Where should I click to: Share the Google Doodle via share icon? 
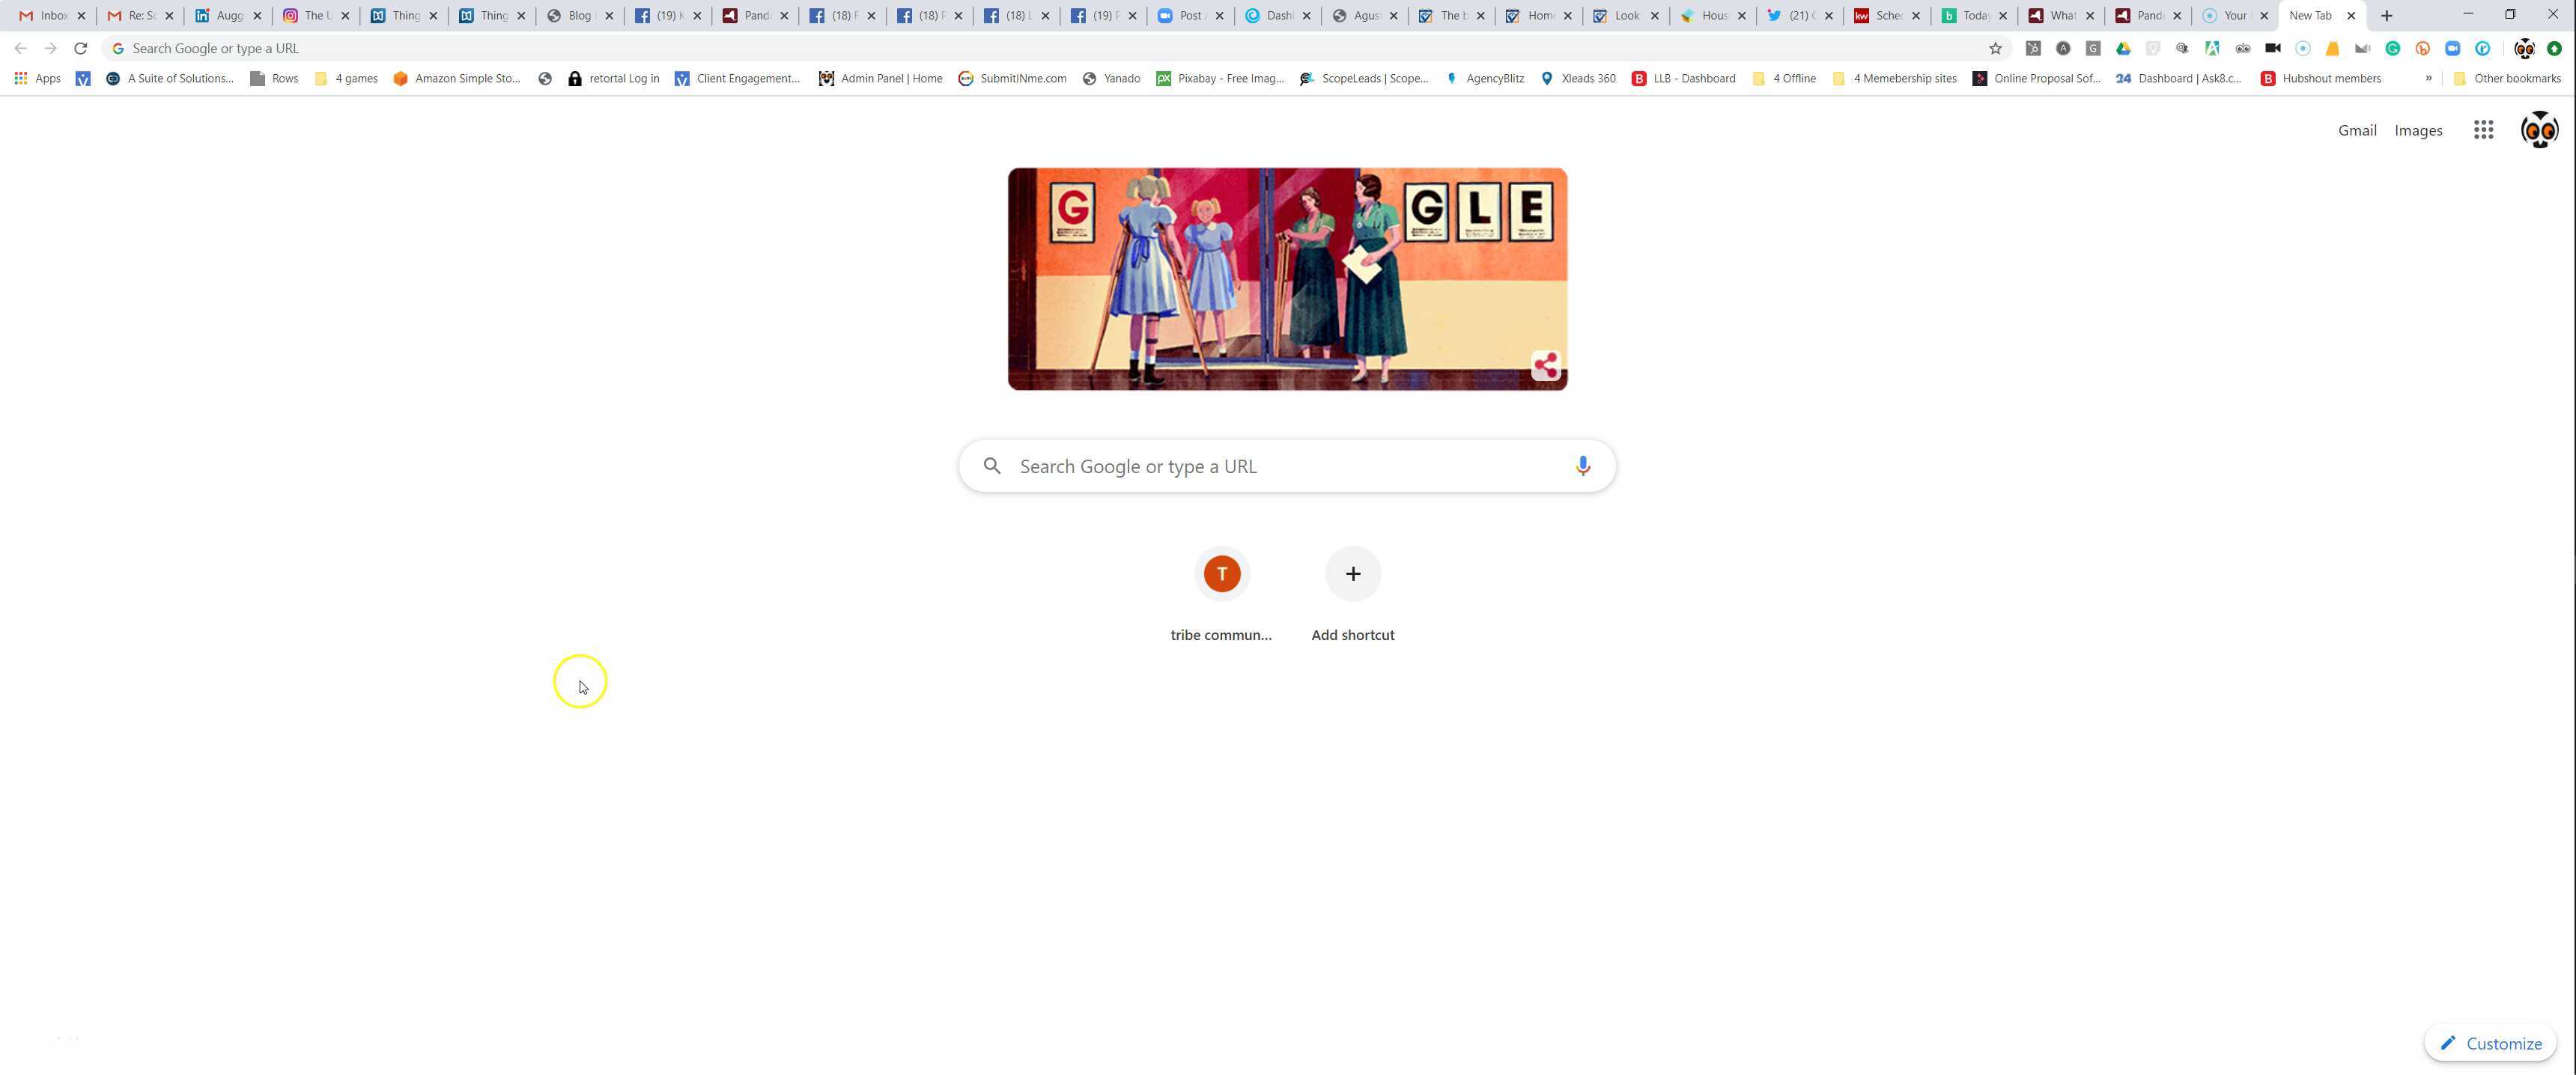point(1546,366)
